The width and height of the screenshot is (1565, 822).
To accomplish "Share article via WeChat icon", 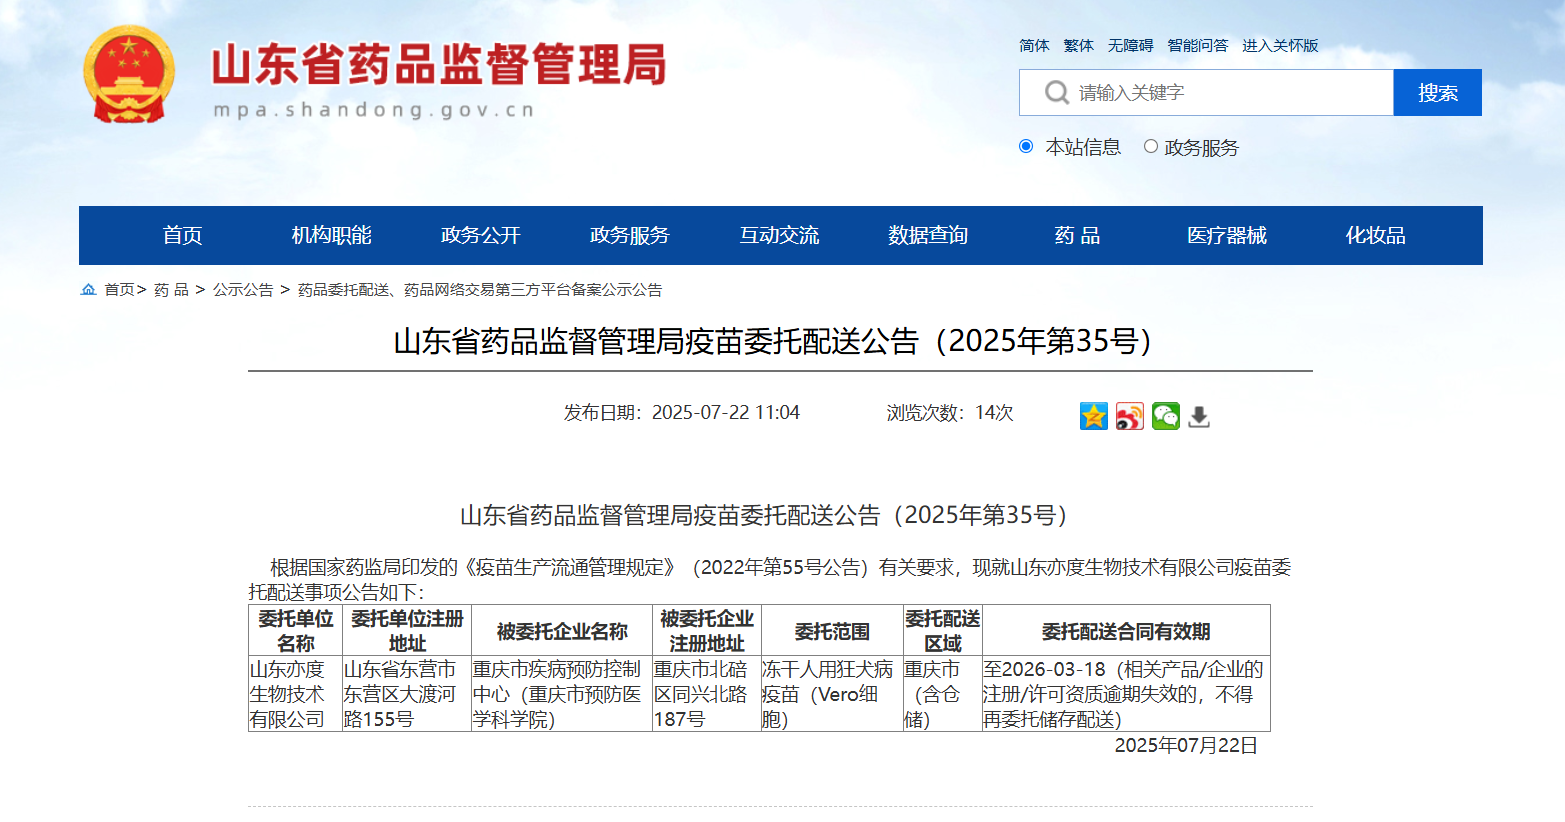I will (x=1166, y=415).
